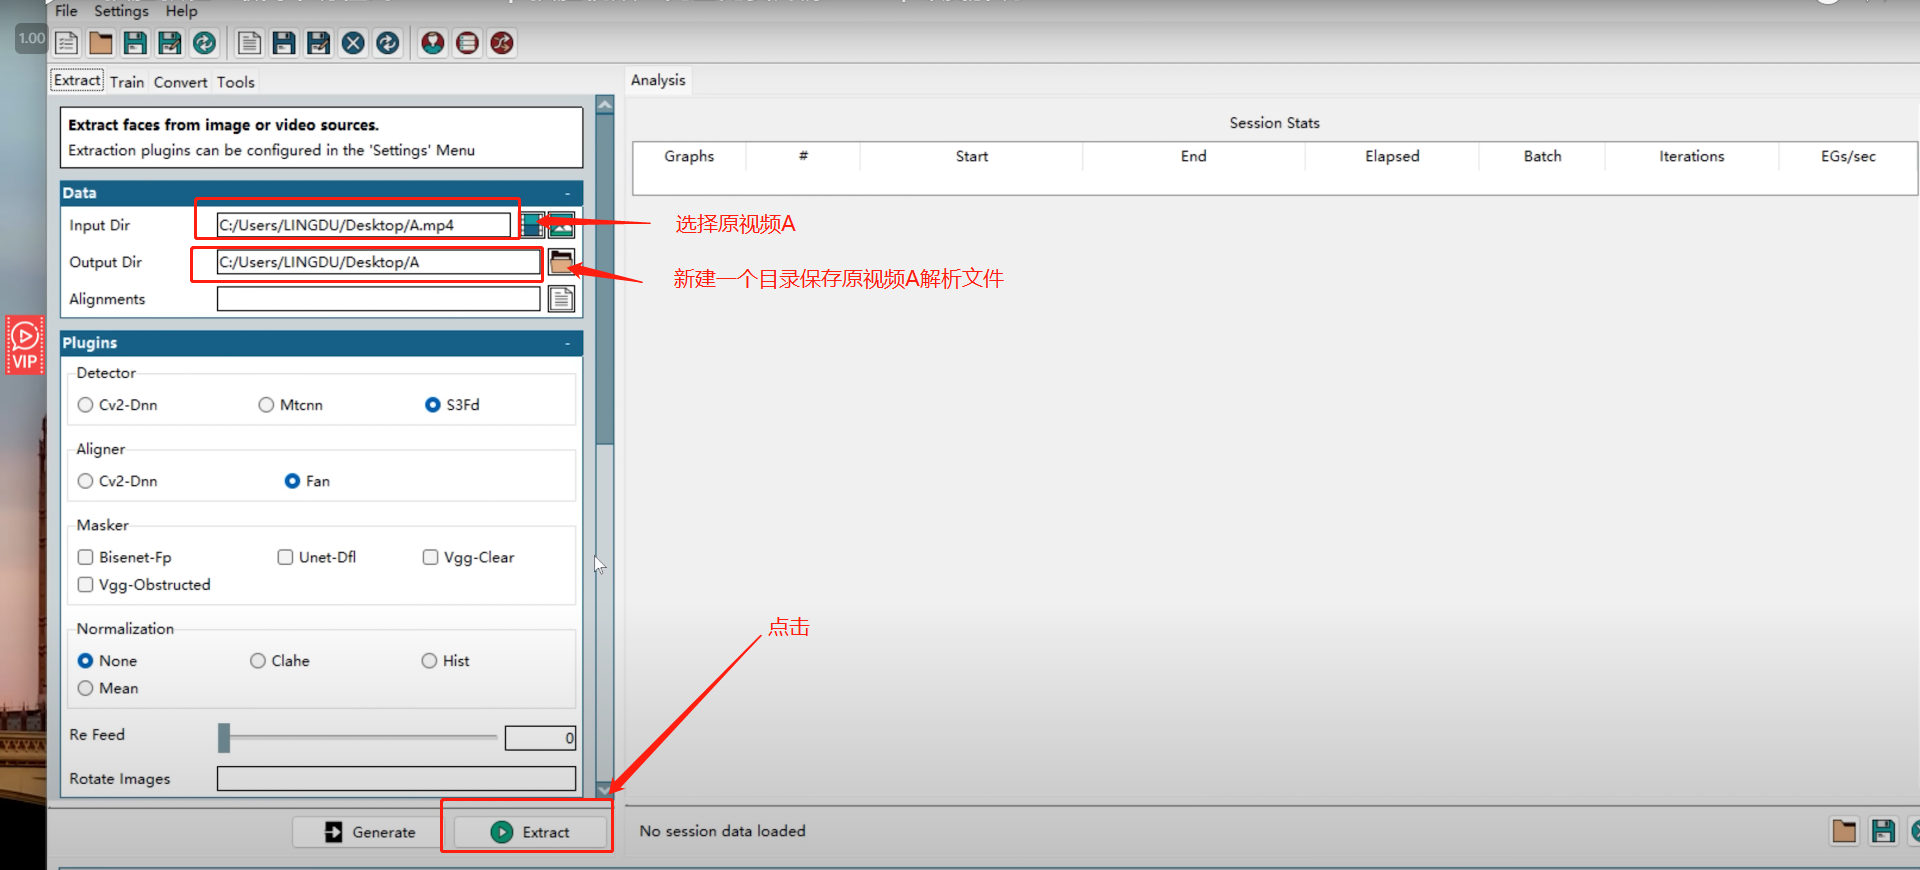Choose Clahe normalization option
The height and width of the screenshot is (870, 1920).
point(258,661)
